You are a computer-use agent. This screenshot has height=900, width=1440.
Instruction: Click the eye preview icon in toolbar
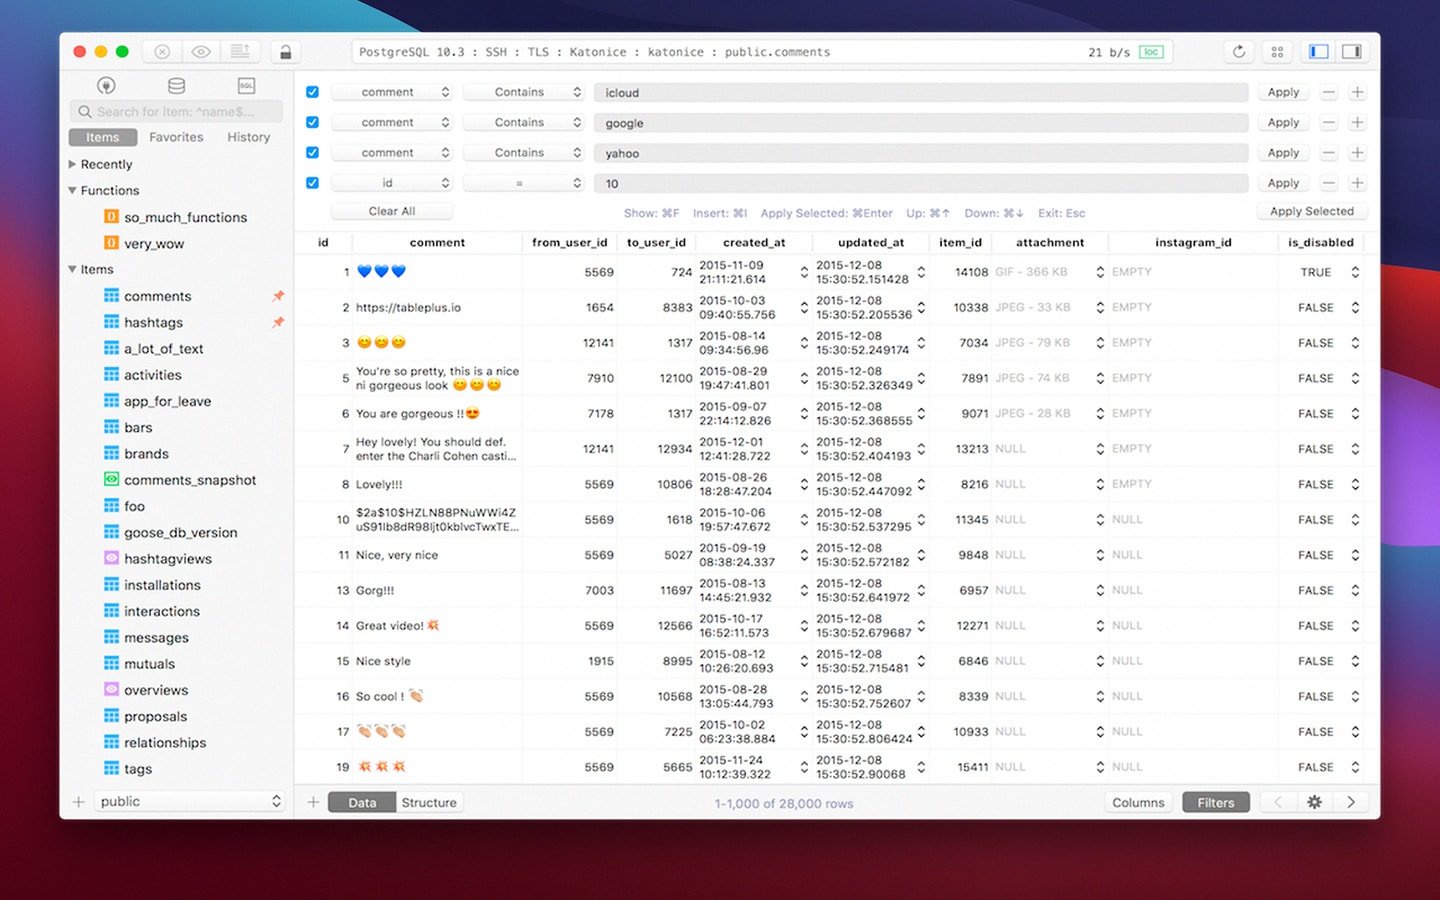(x=201, y=52)
